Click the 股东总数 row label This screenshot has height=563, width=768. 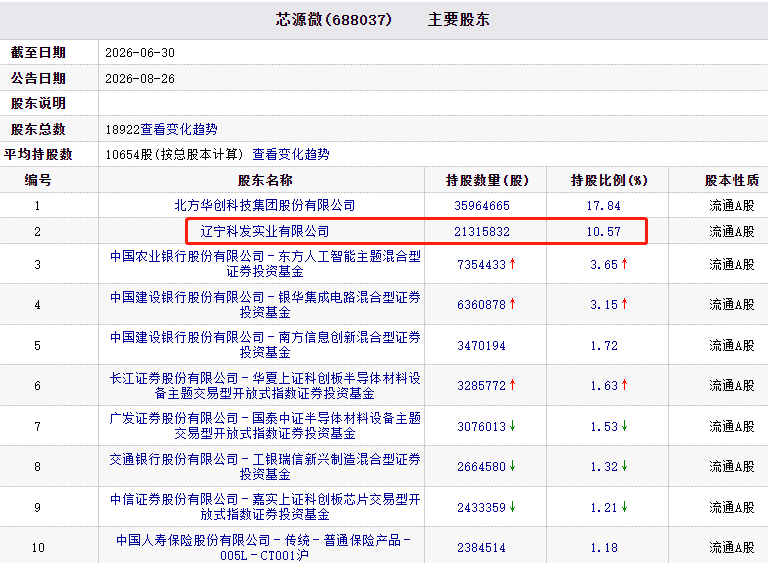(x=38, y=129)
